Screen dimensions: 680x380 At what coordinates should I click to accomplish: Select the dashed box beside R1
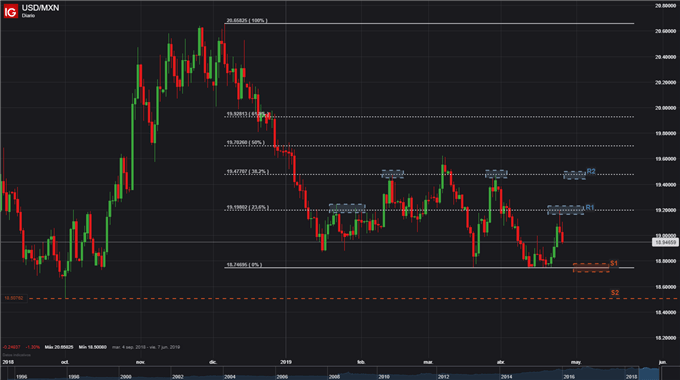pyautogui.click(x=566, y=210)
